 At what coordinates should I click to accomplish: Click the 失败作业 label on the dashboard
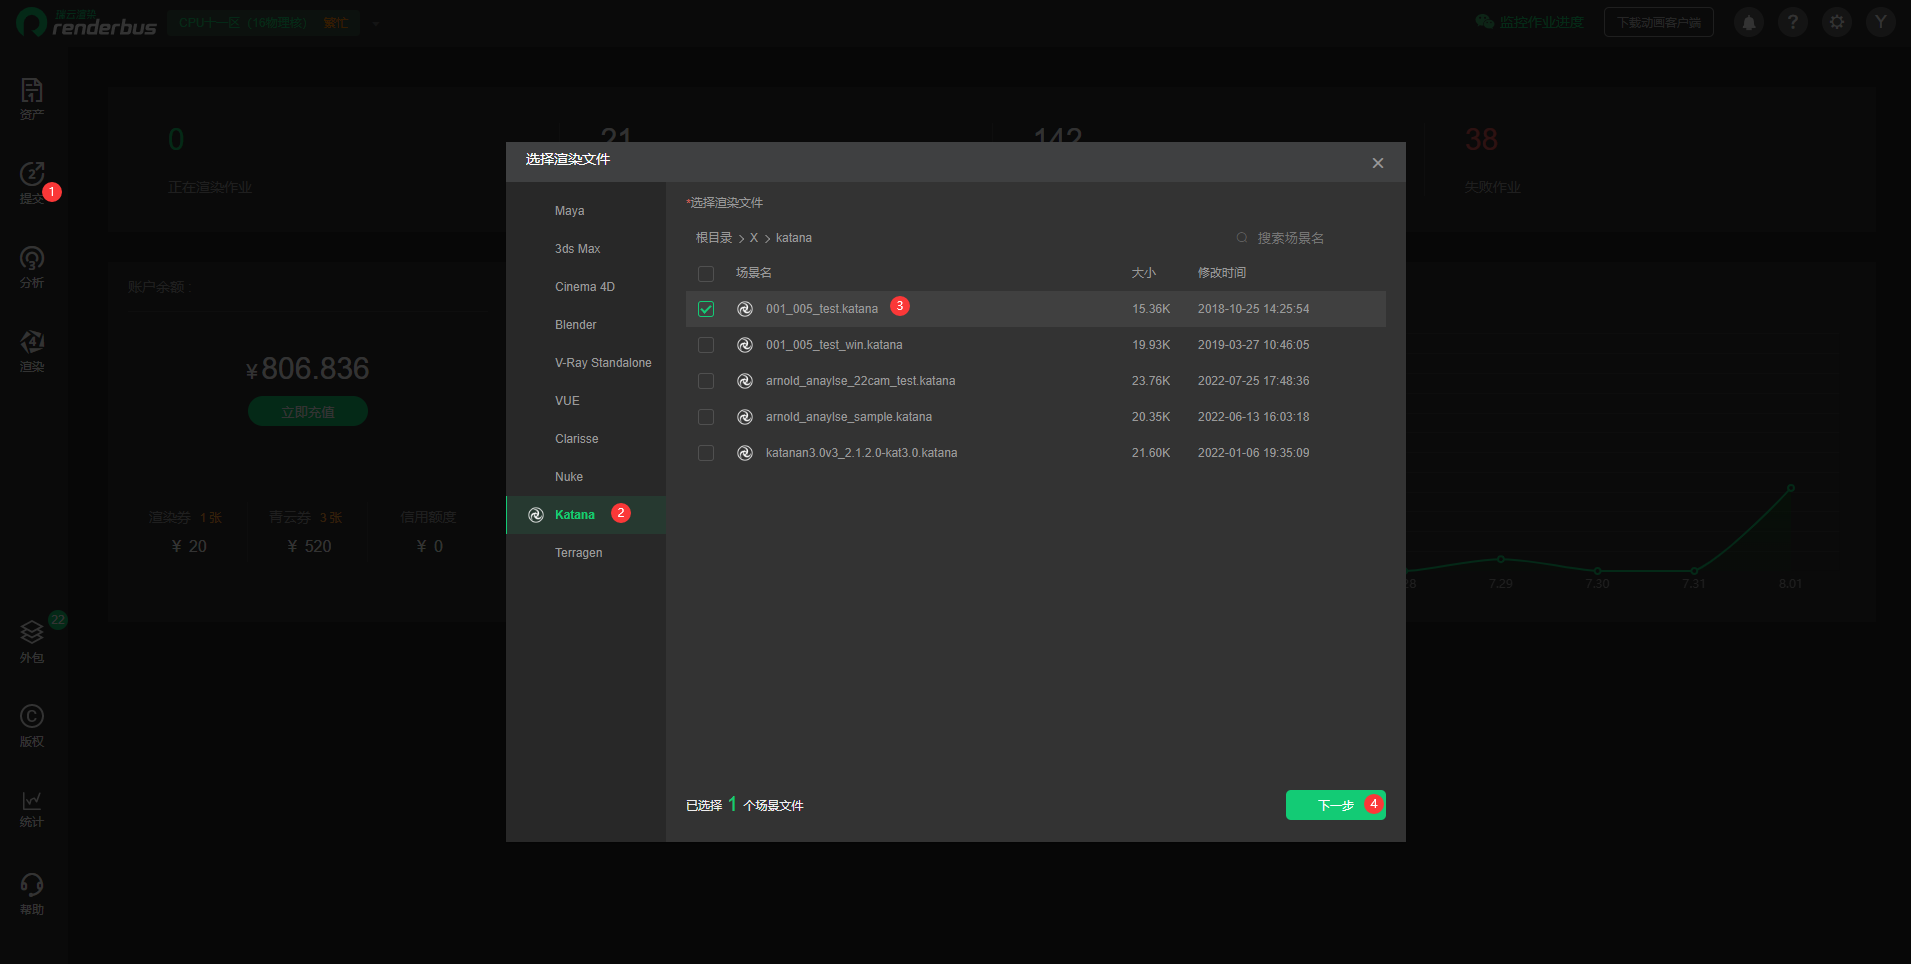click(1492, 188)
